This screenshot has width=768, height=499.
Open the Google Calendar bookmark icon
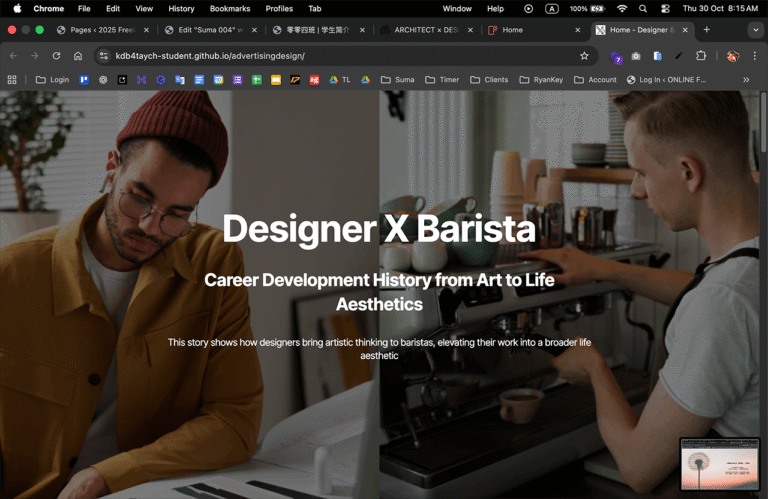coord(218,79)
